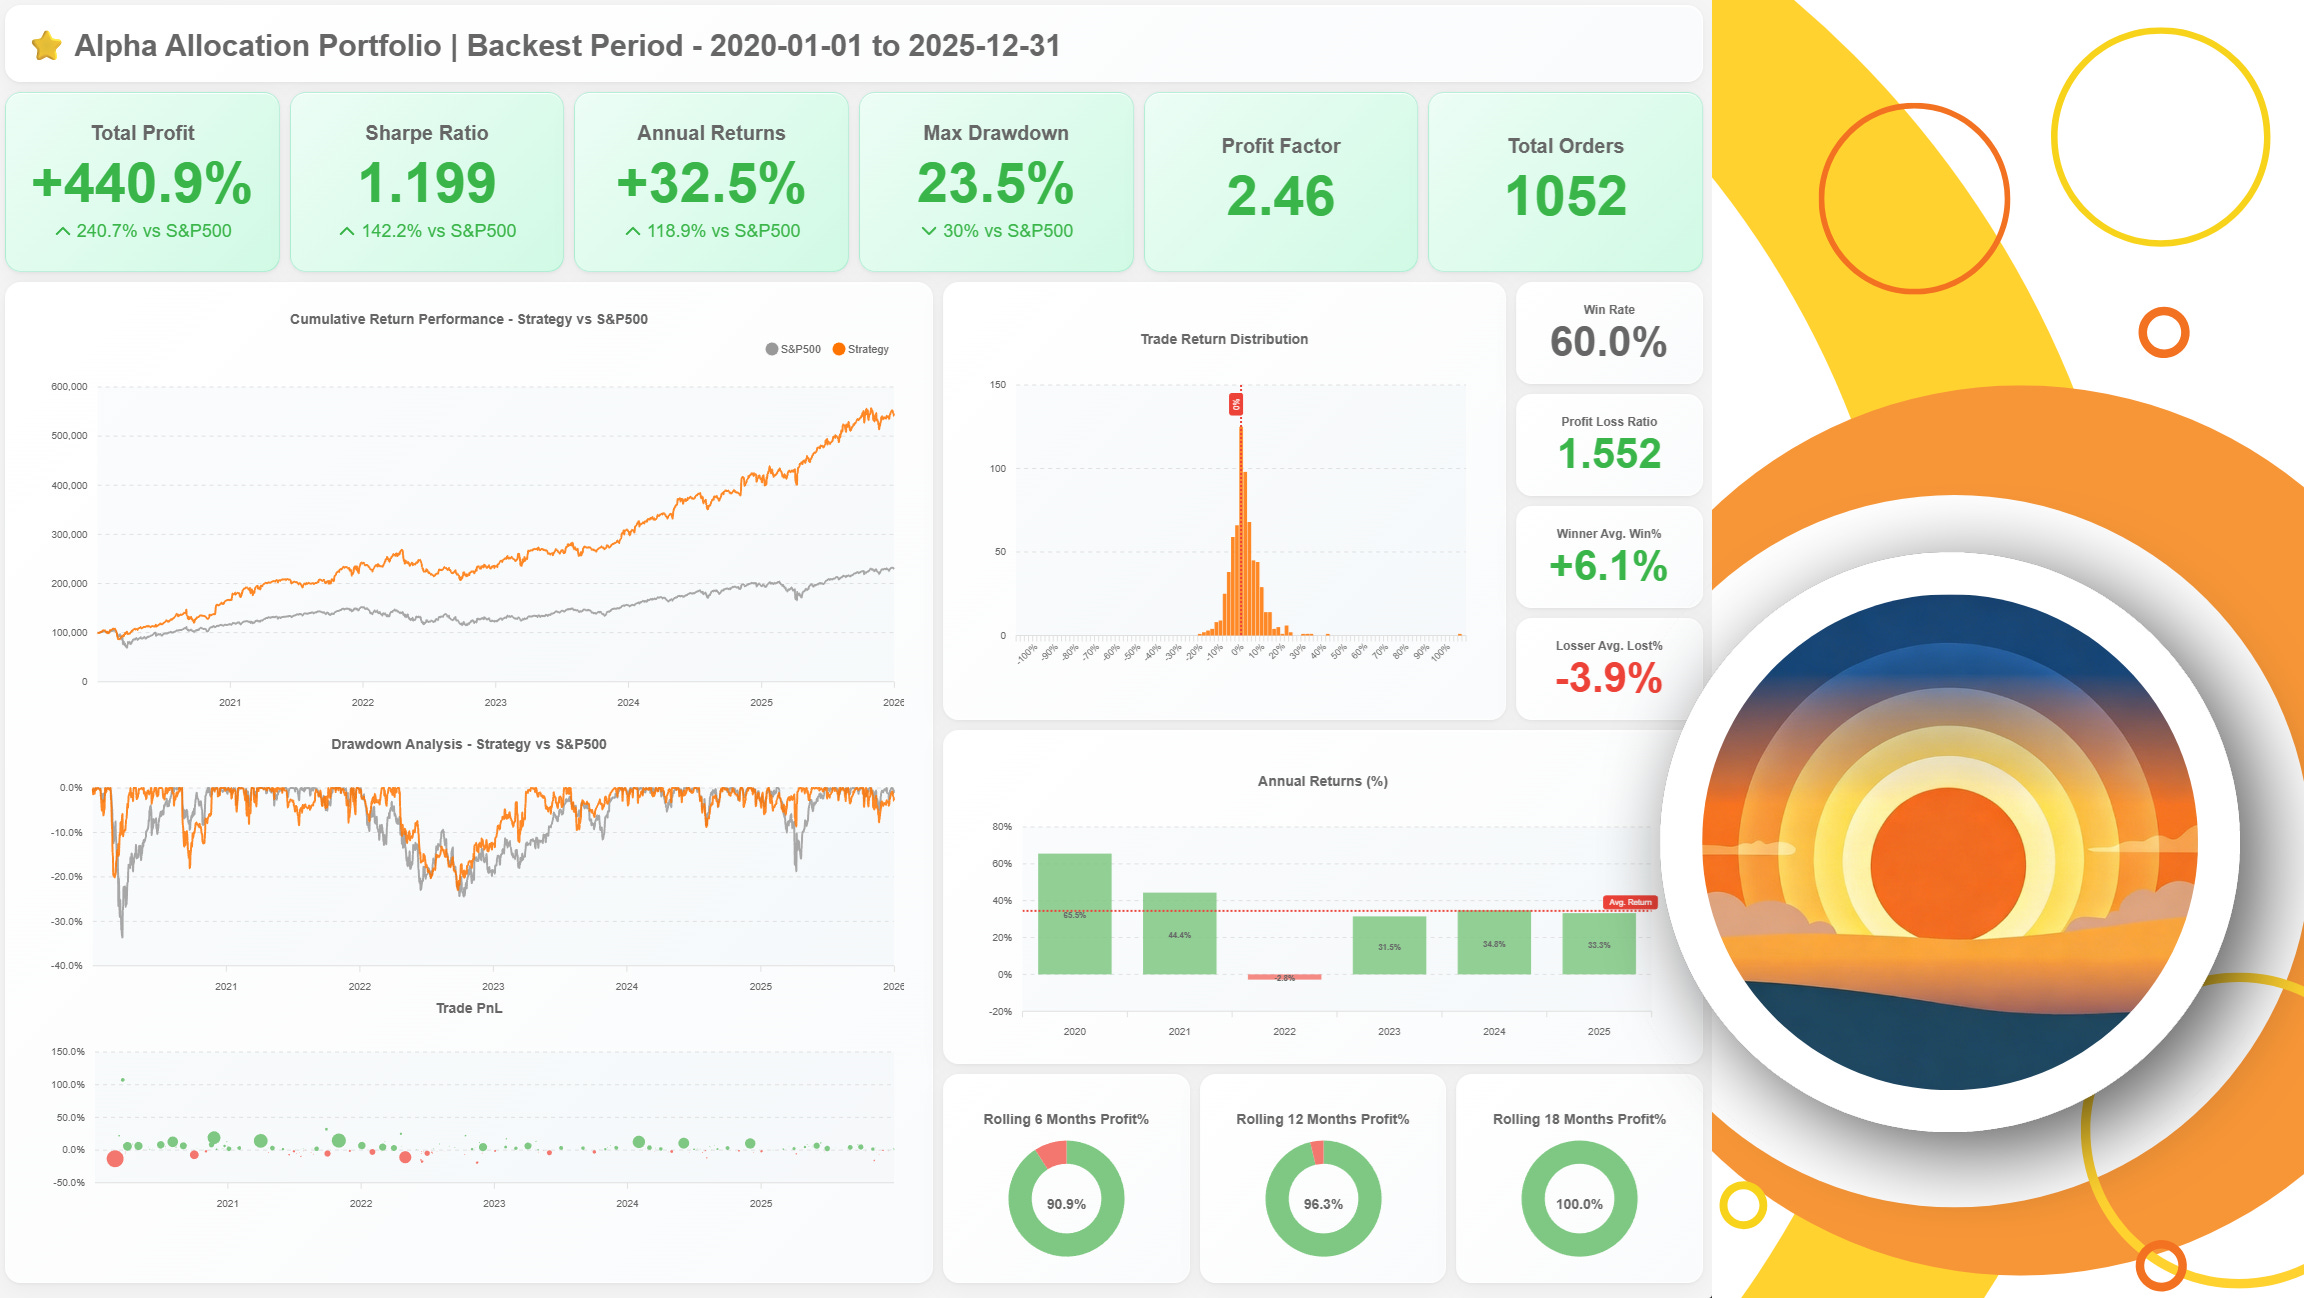Click up-chevron beside 142.2% vs S&P500
Viewport: 2304px width, 1298px height.
347,231
